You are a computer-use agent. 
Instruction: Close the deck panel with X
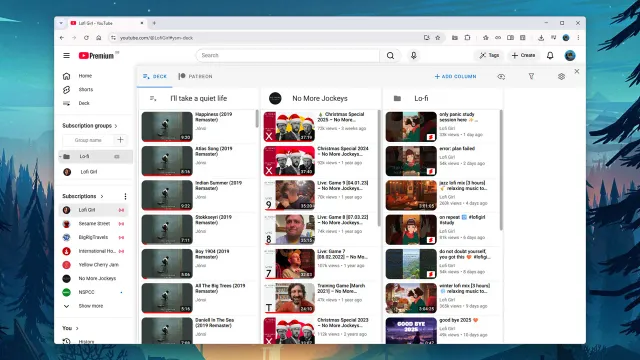[577, 71]
